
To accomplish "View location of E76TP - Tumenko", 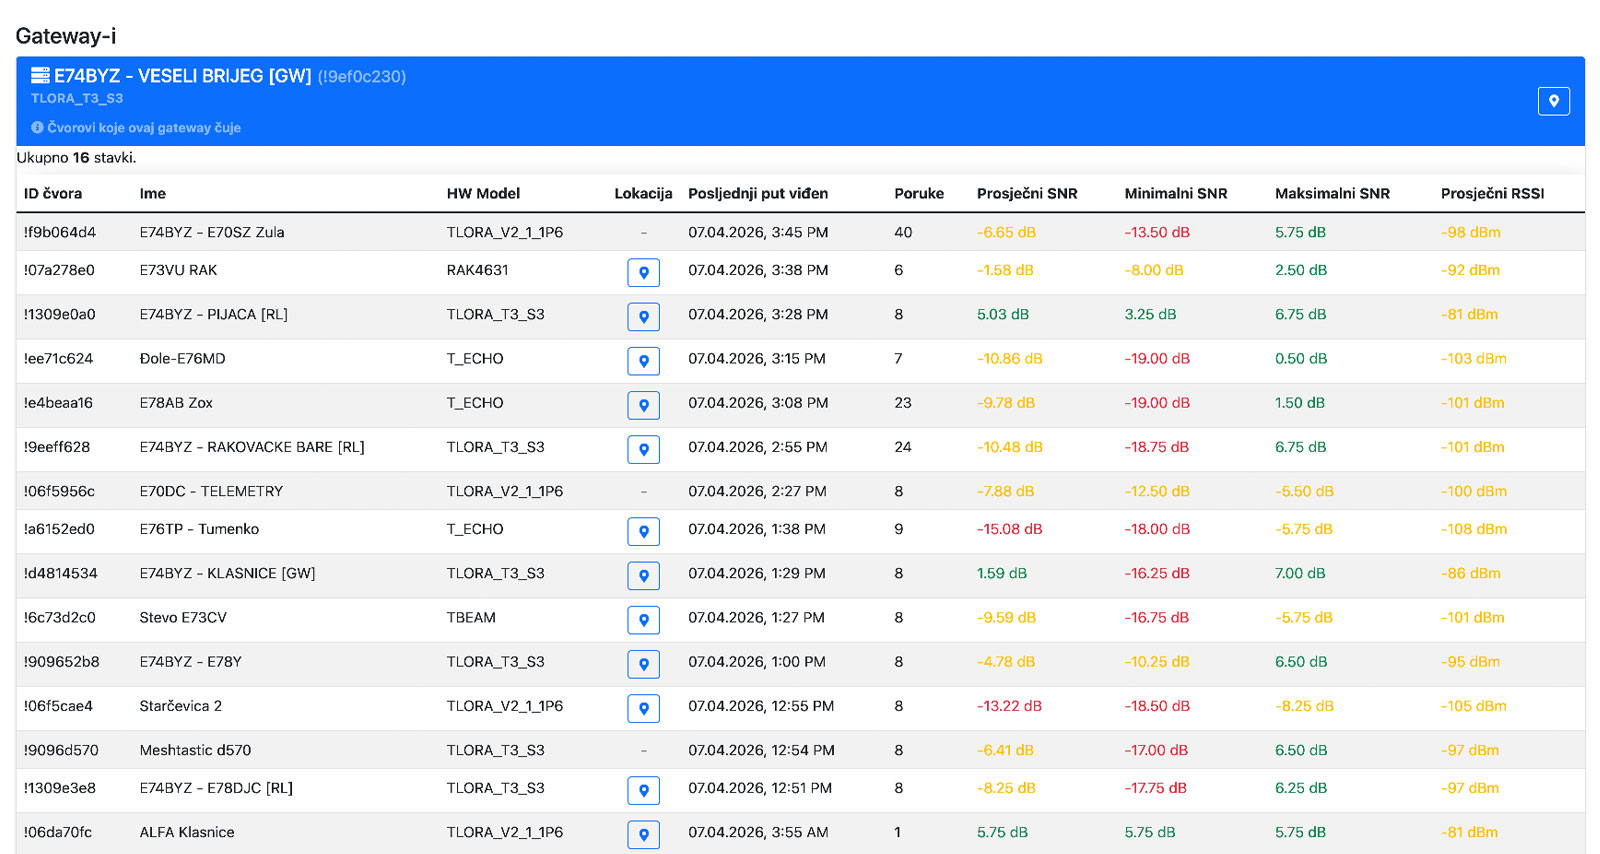I will [x=643, y=531].
